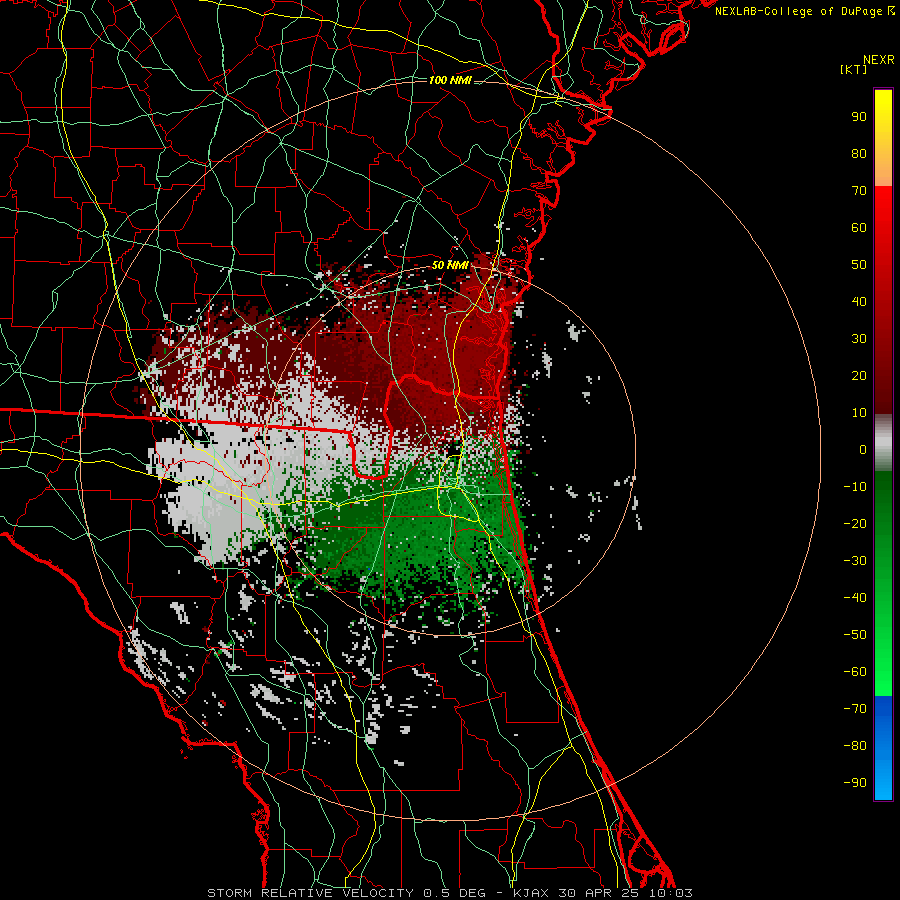
Task: Click the -60 value on the velocity scale
Action: (x=855, y=672)
